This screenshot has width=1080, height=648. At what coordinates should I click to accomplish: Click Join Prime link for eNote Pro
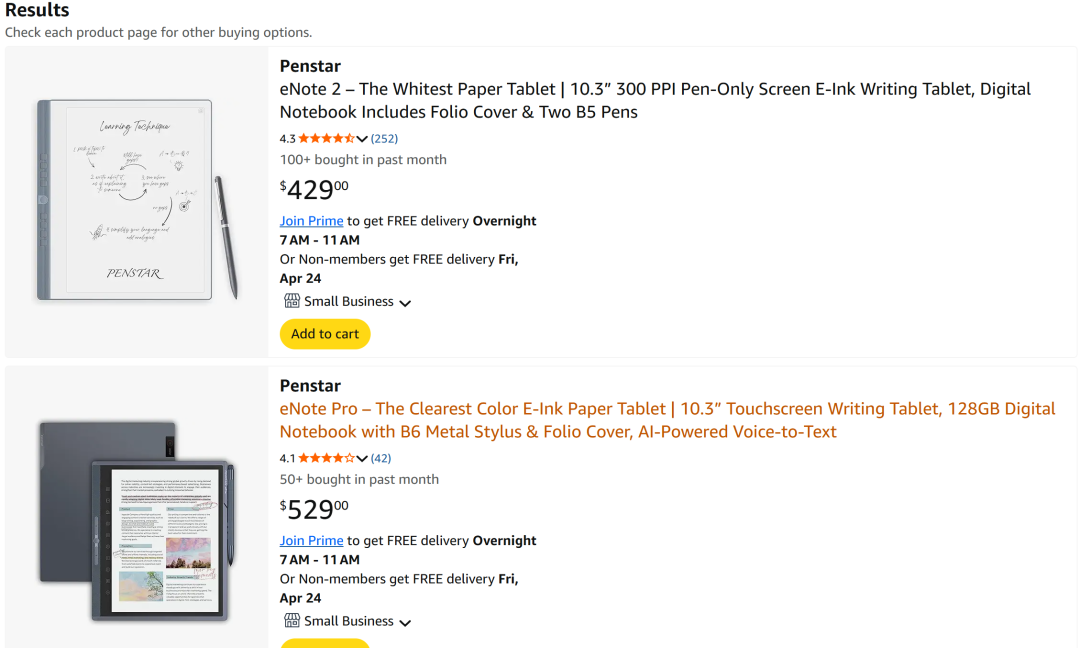(311, 541)
